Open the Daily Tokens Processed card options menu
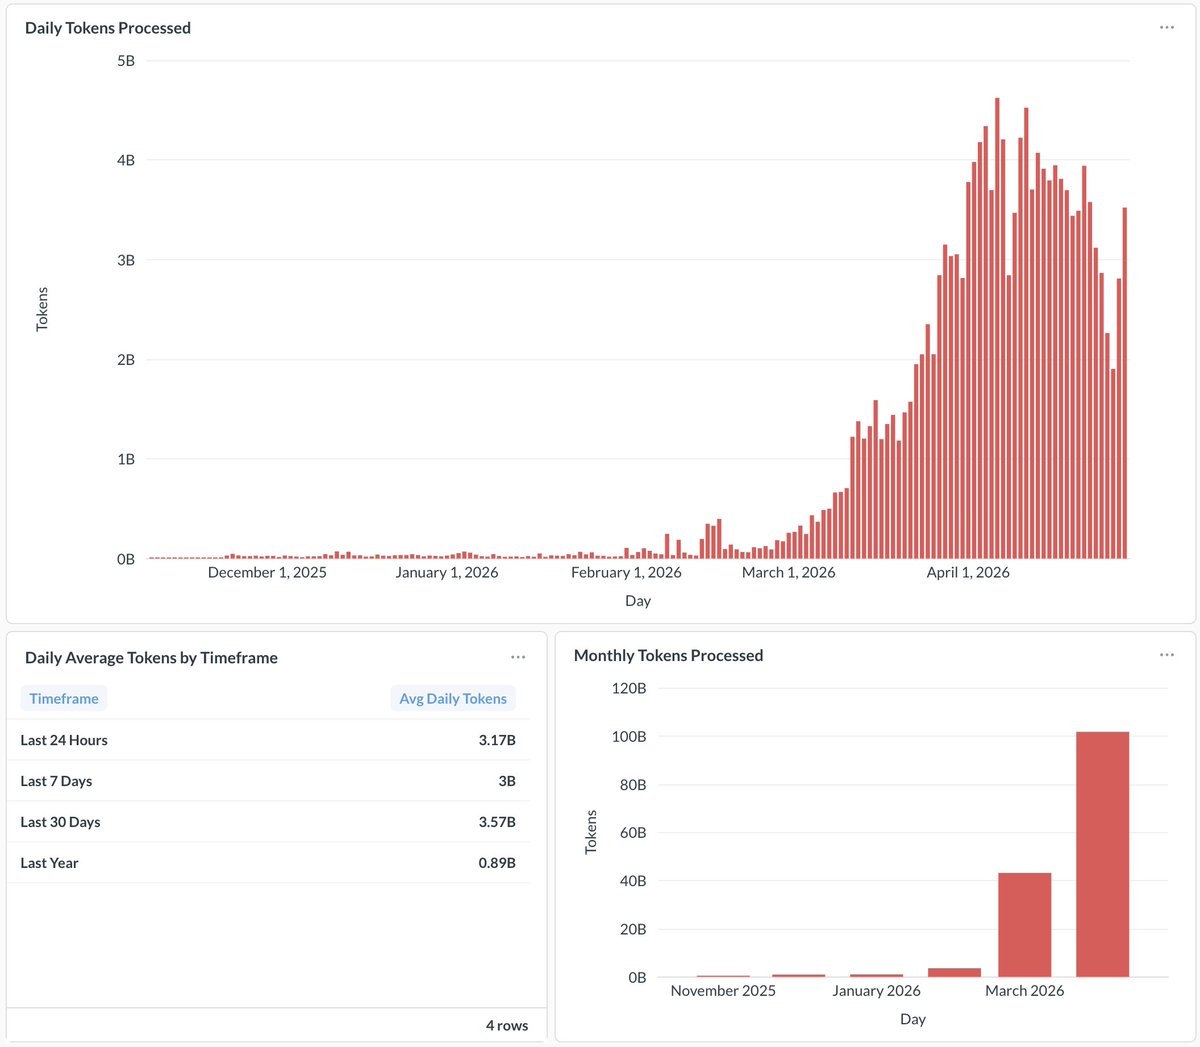This screenshot has width=1200, height=1047. (1166, 28)
